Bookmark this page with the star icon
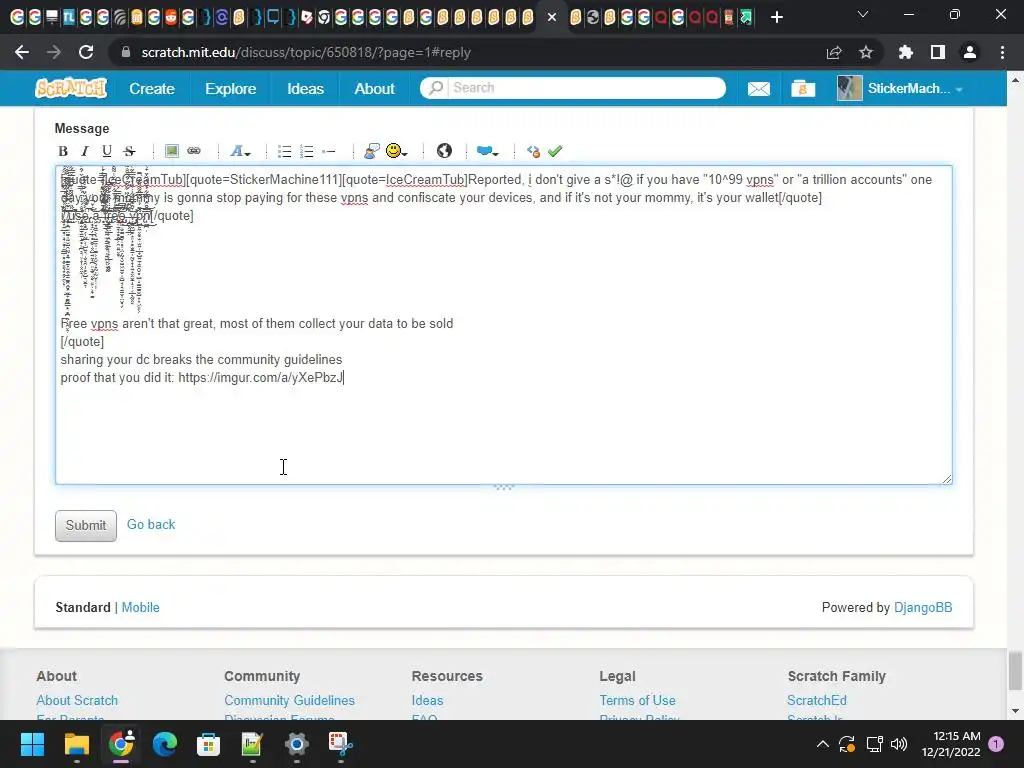 tap(866, 52)
